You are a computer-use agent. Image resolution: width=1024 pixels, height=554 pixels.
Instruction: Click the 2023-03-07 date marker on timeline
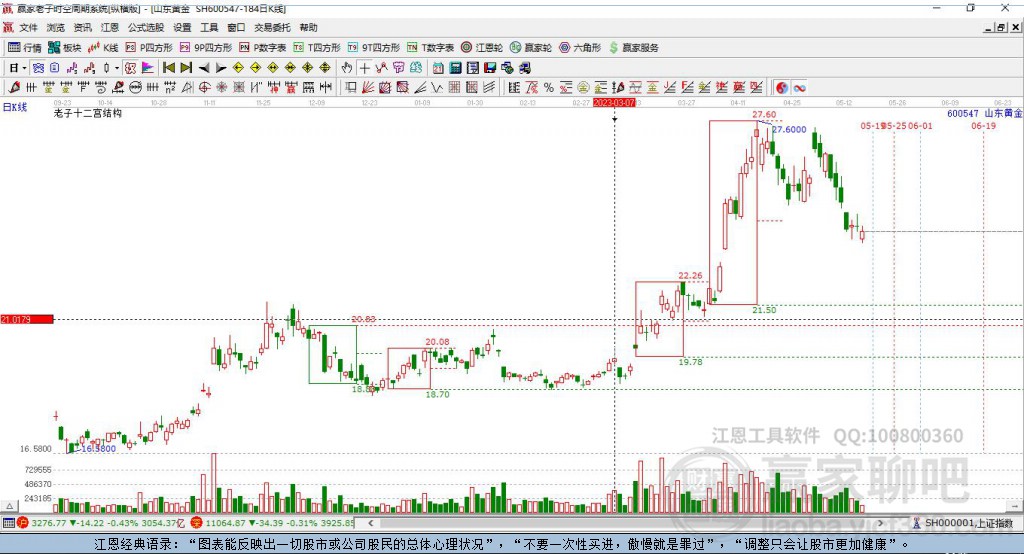click(x=614, y=103)
